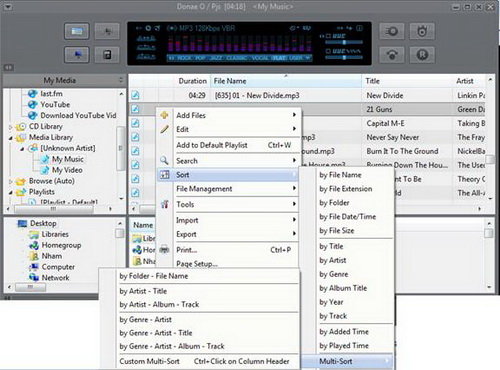Click the YouTube globe icon in tree
The height and width of the screenshot is (370, 500).
[32, 104]
